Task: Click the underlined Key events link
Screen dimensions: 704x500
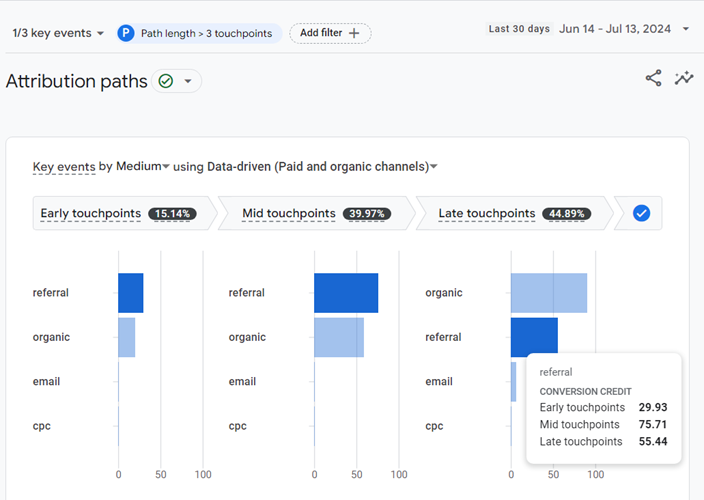Action: pyautogui.click(x=64, y=166)
